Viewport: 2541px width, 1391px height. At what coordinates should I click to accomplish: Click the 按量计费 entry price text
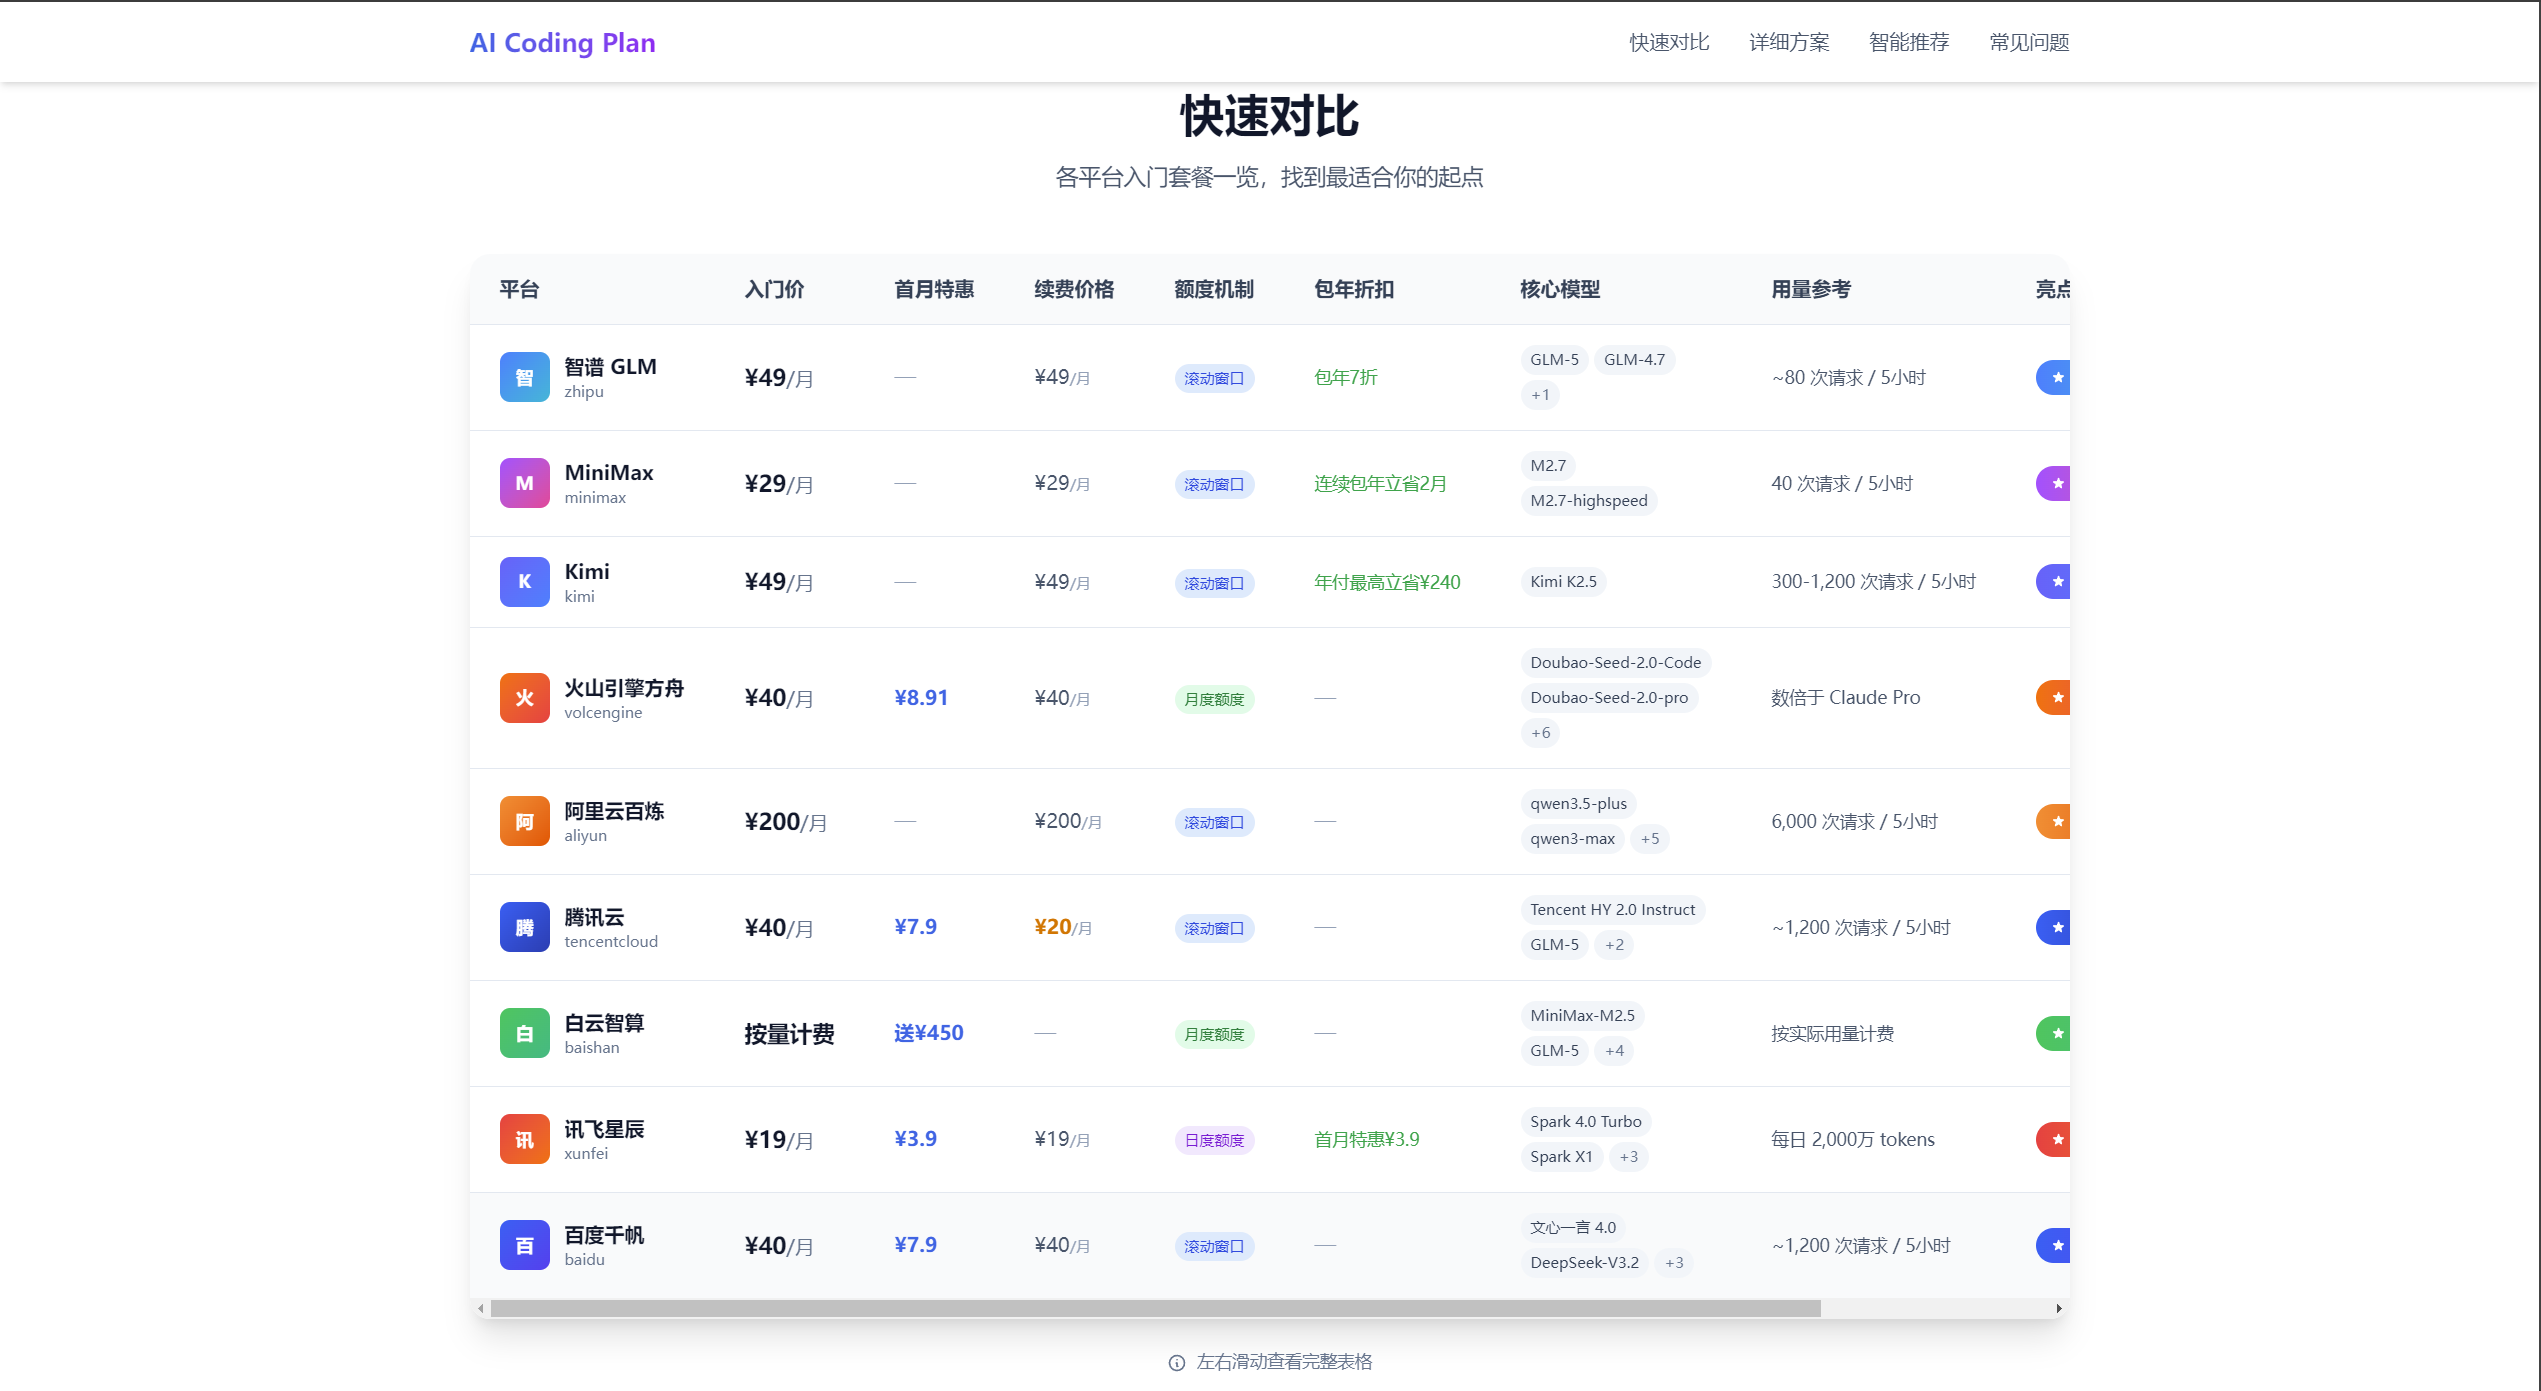click(x=789, y=1033)
